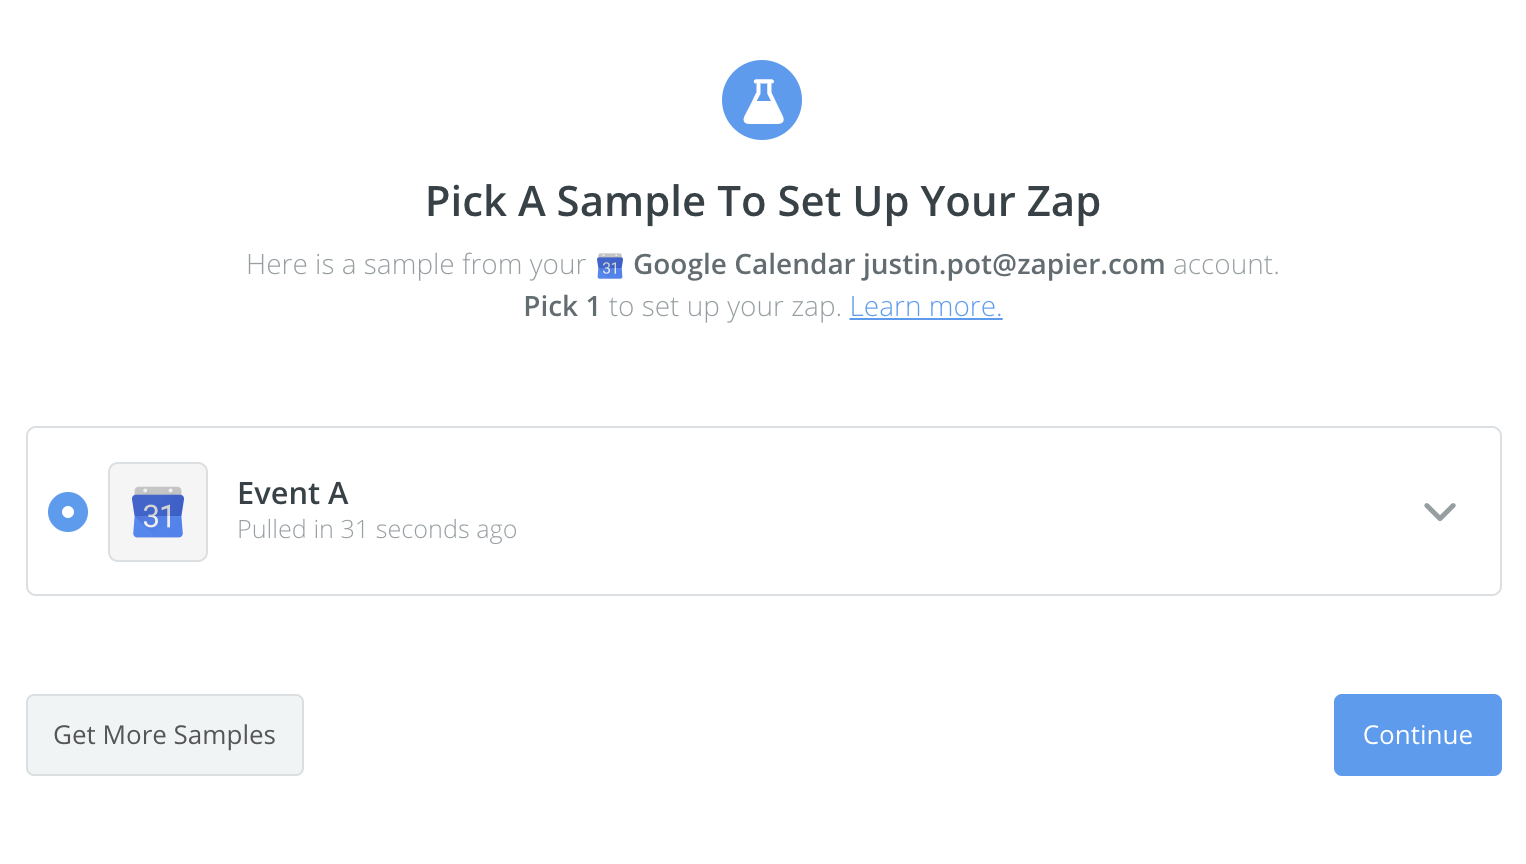Viewport: 1526px width, 864px height.
Task: Click the Event A title text
Action: (x=293, y=493)
